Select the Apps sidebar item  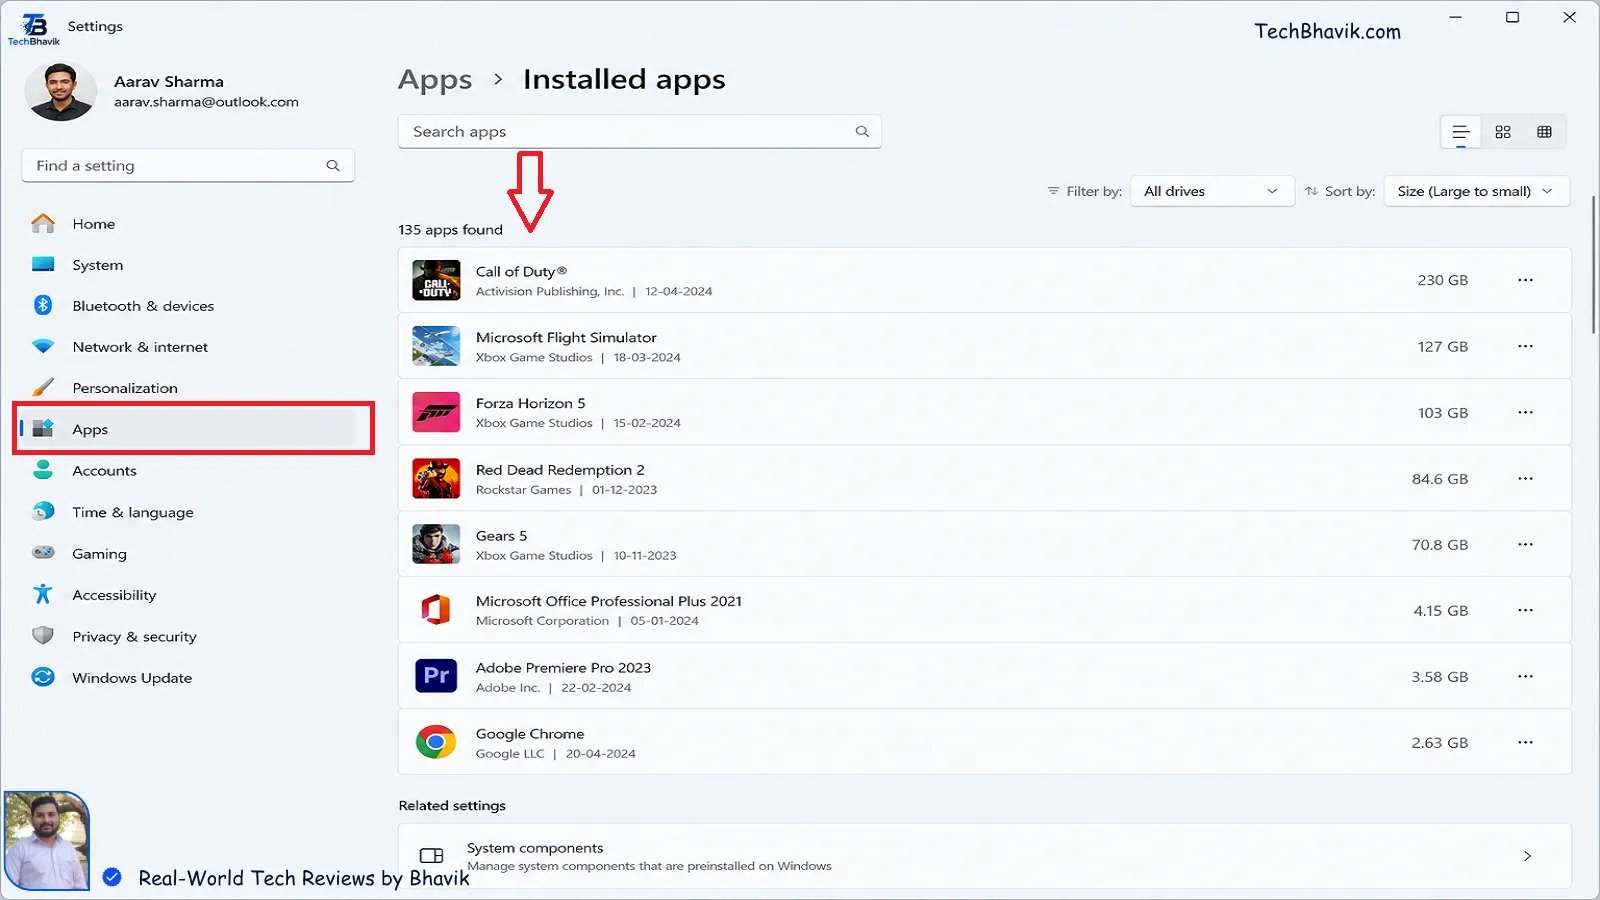[188, 429]
